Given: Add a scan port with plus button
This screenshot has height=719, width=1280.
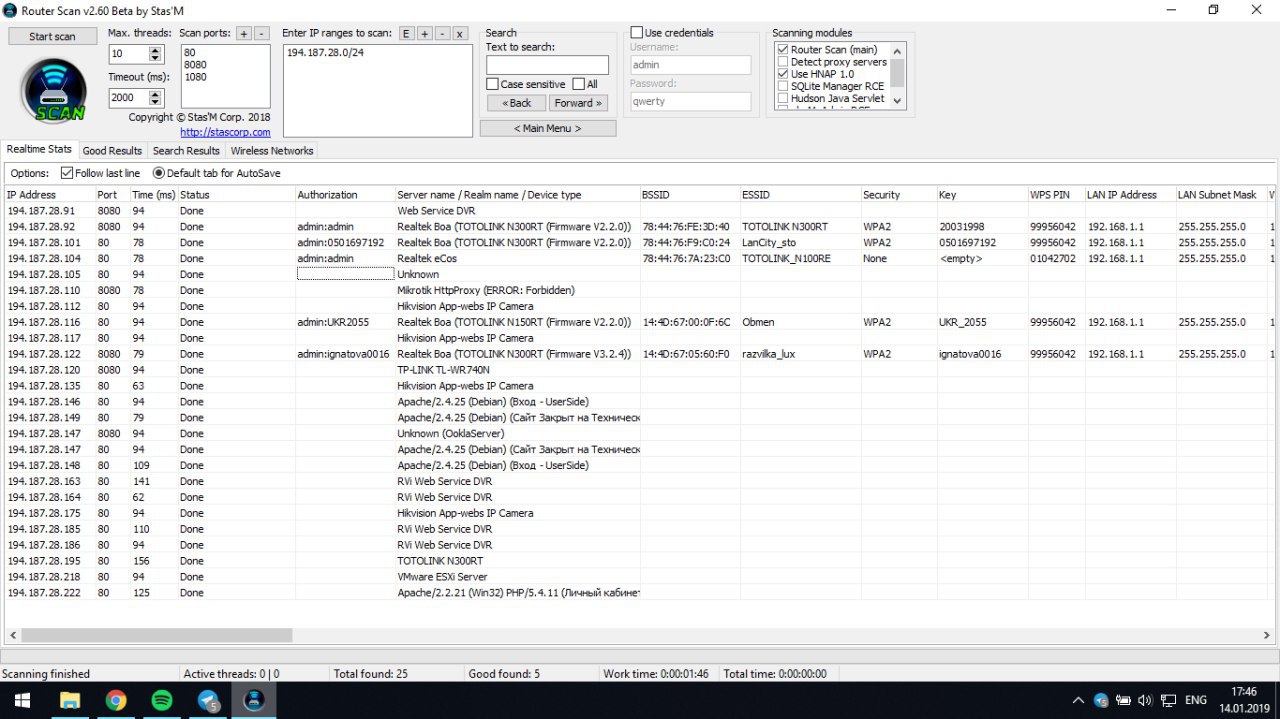Looking at the screenshot, I should pos(244,33).
